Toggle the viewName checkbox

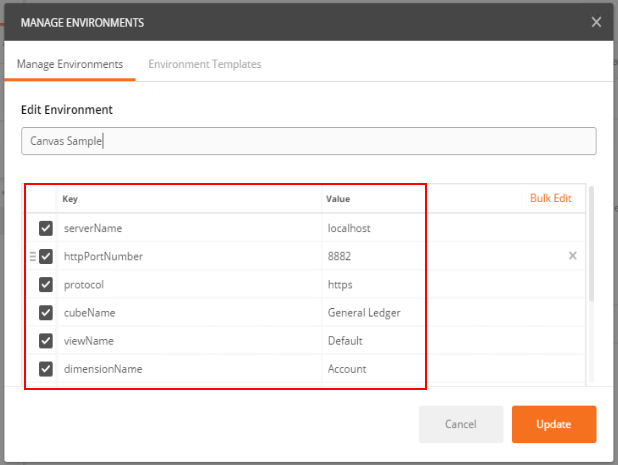pyautogui.click(x=46, y=340)
